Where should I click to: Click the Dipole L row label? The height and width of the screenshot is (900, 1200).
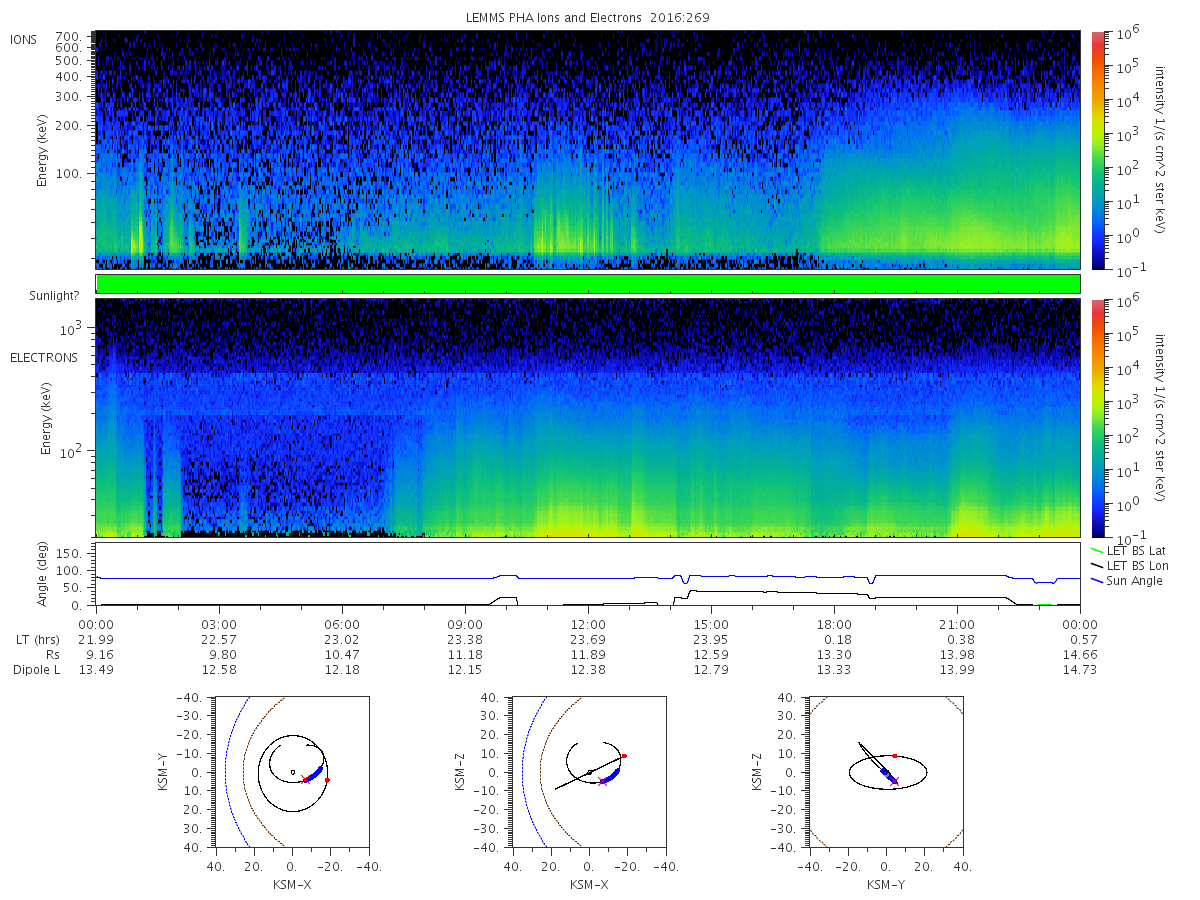[x=36, y=670]
